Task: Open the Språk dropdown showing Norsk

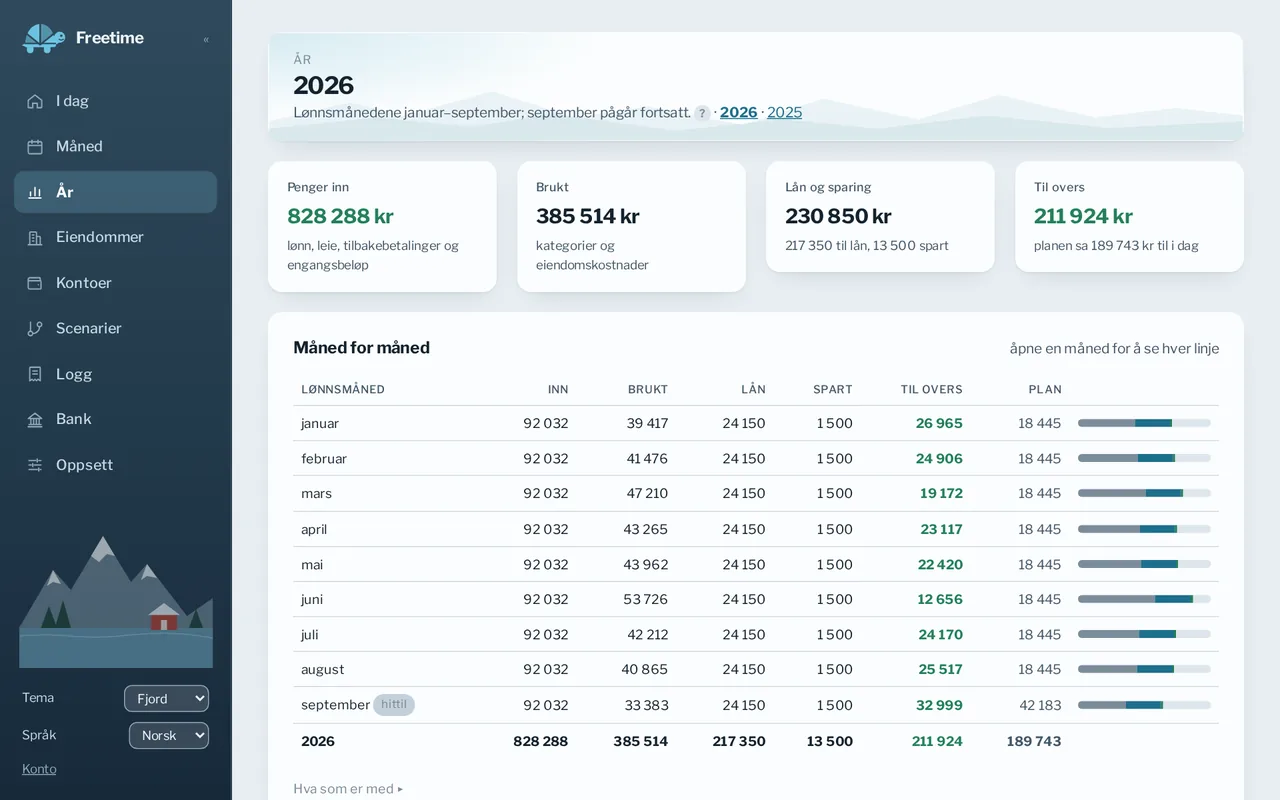Action: [169, 735]
